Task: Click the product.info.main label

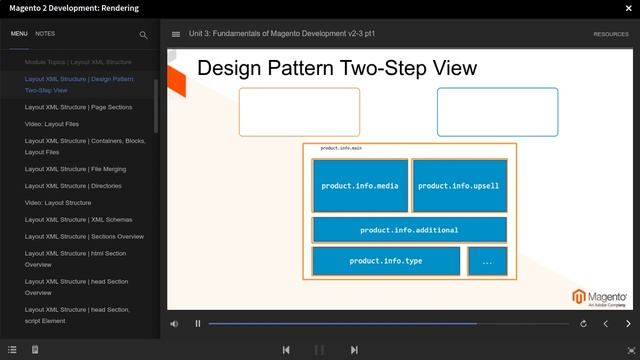Action: click(341, 148)
